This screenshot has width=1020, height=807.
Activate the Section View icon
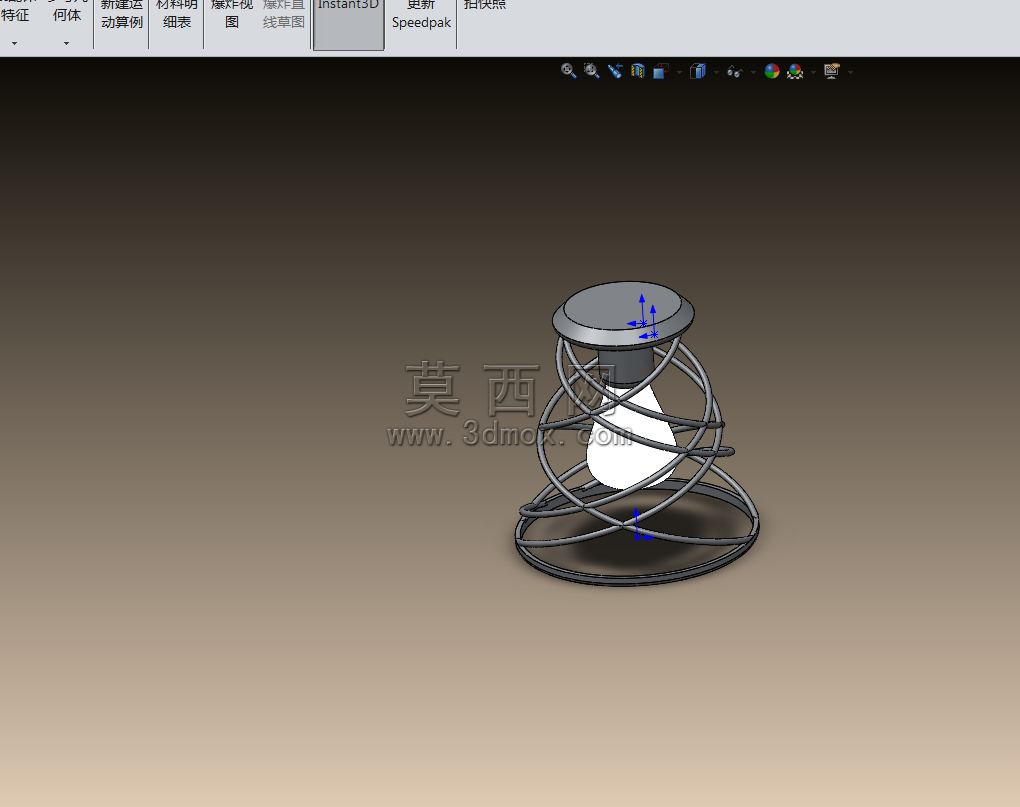tap(638, 71)
